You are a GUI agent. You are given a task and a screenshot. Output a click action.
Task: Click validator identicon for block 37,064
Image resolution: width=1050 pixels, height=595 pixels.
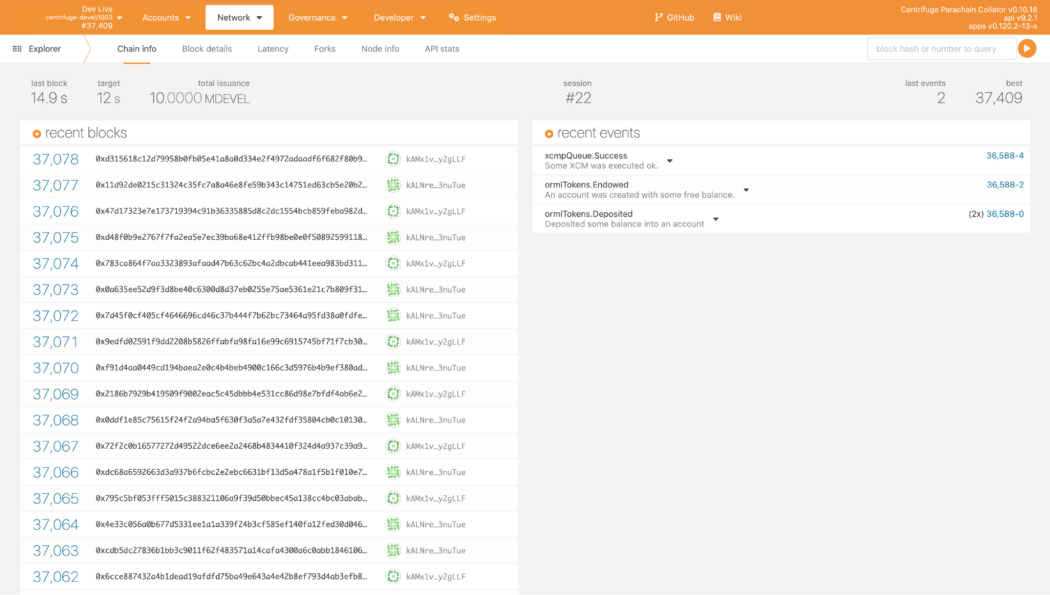coord(393,525)
